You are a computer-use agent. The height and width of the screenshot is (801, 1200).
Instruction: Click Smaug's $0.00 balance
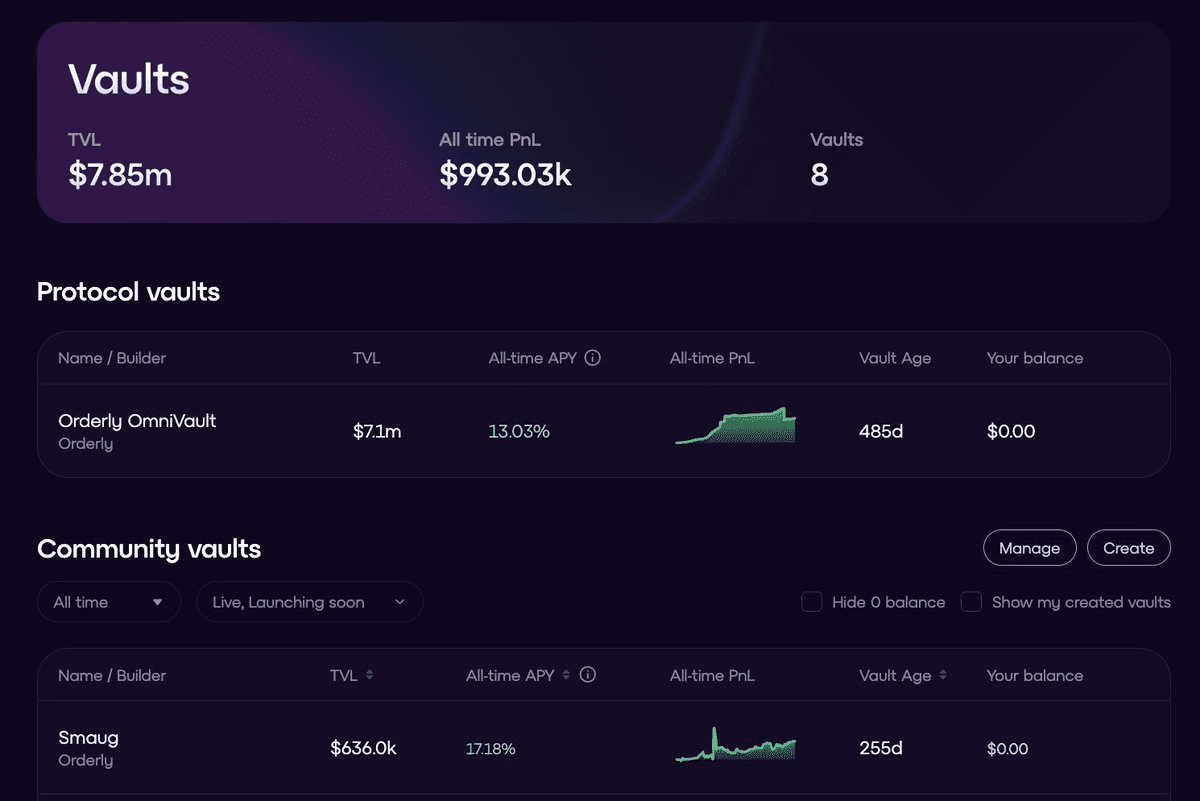(x=1007, y=749)
